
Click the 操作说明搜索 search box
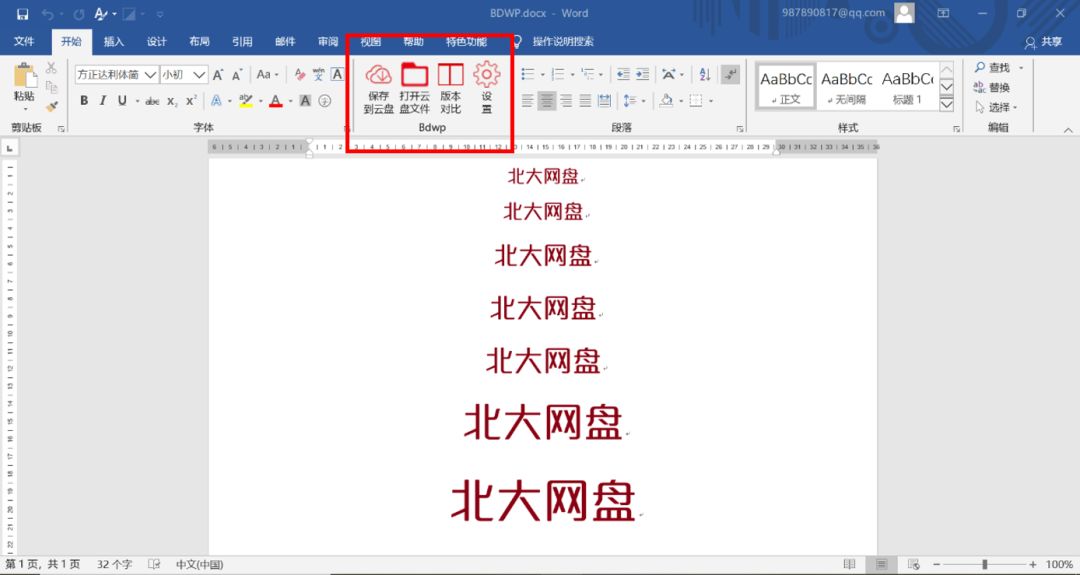pos(563,41)
